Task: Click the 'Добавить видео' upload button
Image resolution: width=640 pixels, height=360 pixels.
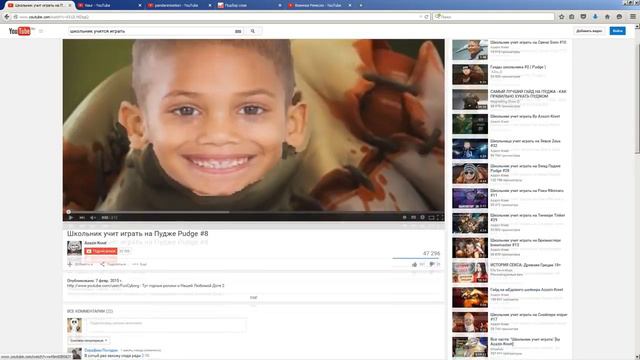Action: click(589, 31)
